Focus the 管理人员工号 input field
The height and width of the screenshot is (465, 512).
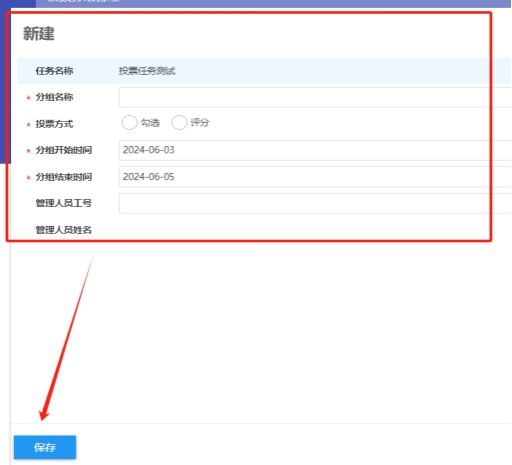(x=315, y=203)
